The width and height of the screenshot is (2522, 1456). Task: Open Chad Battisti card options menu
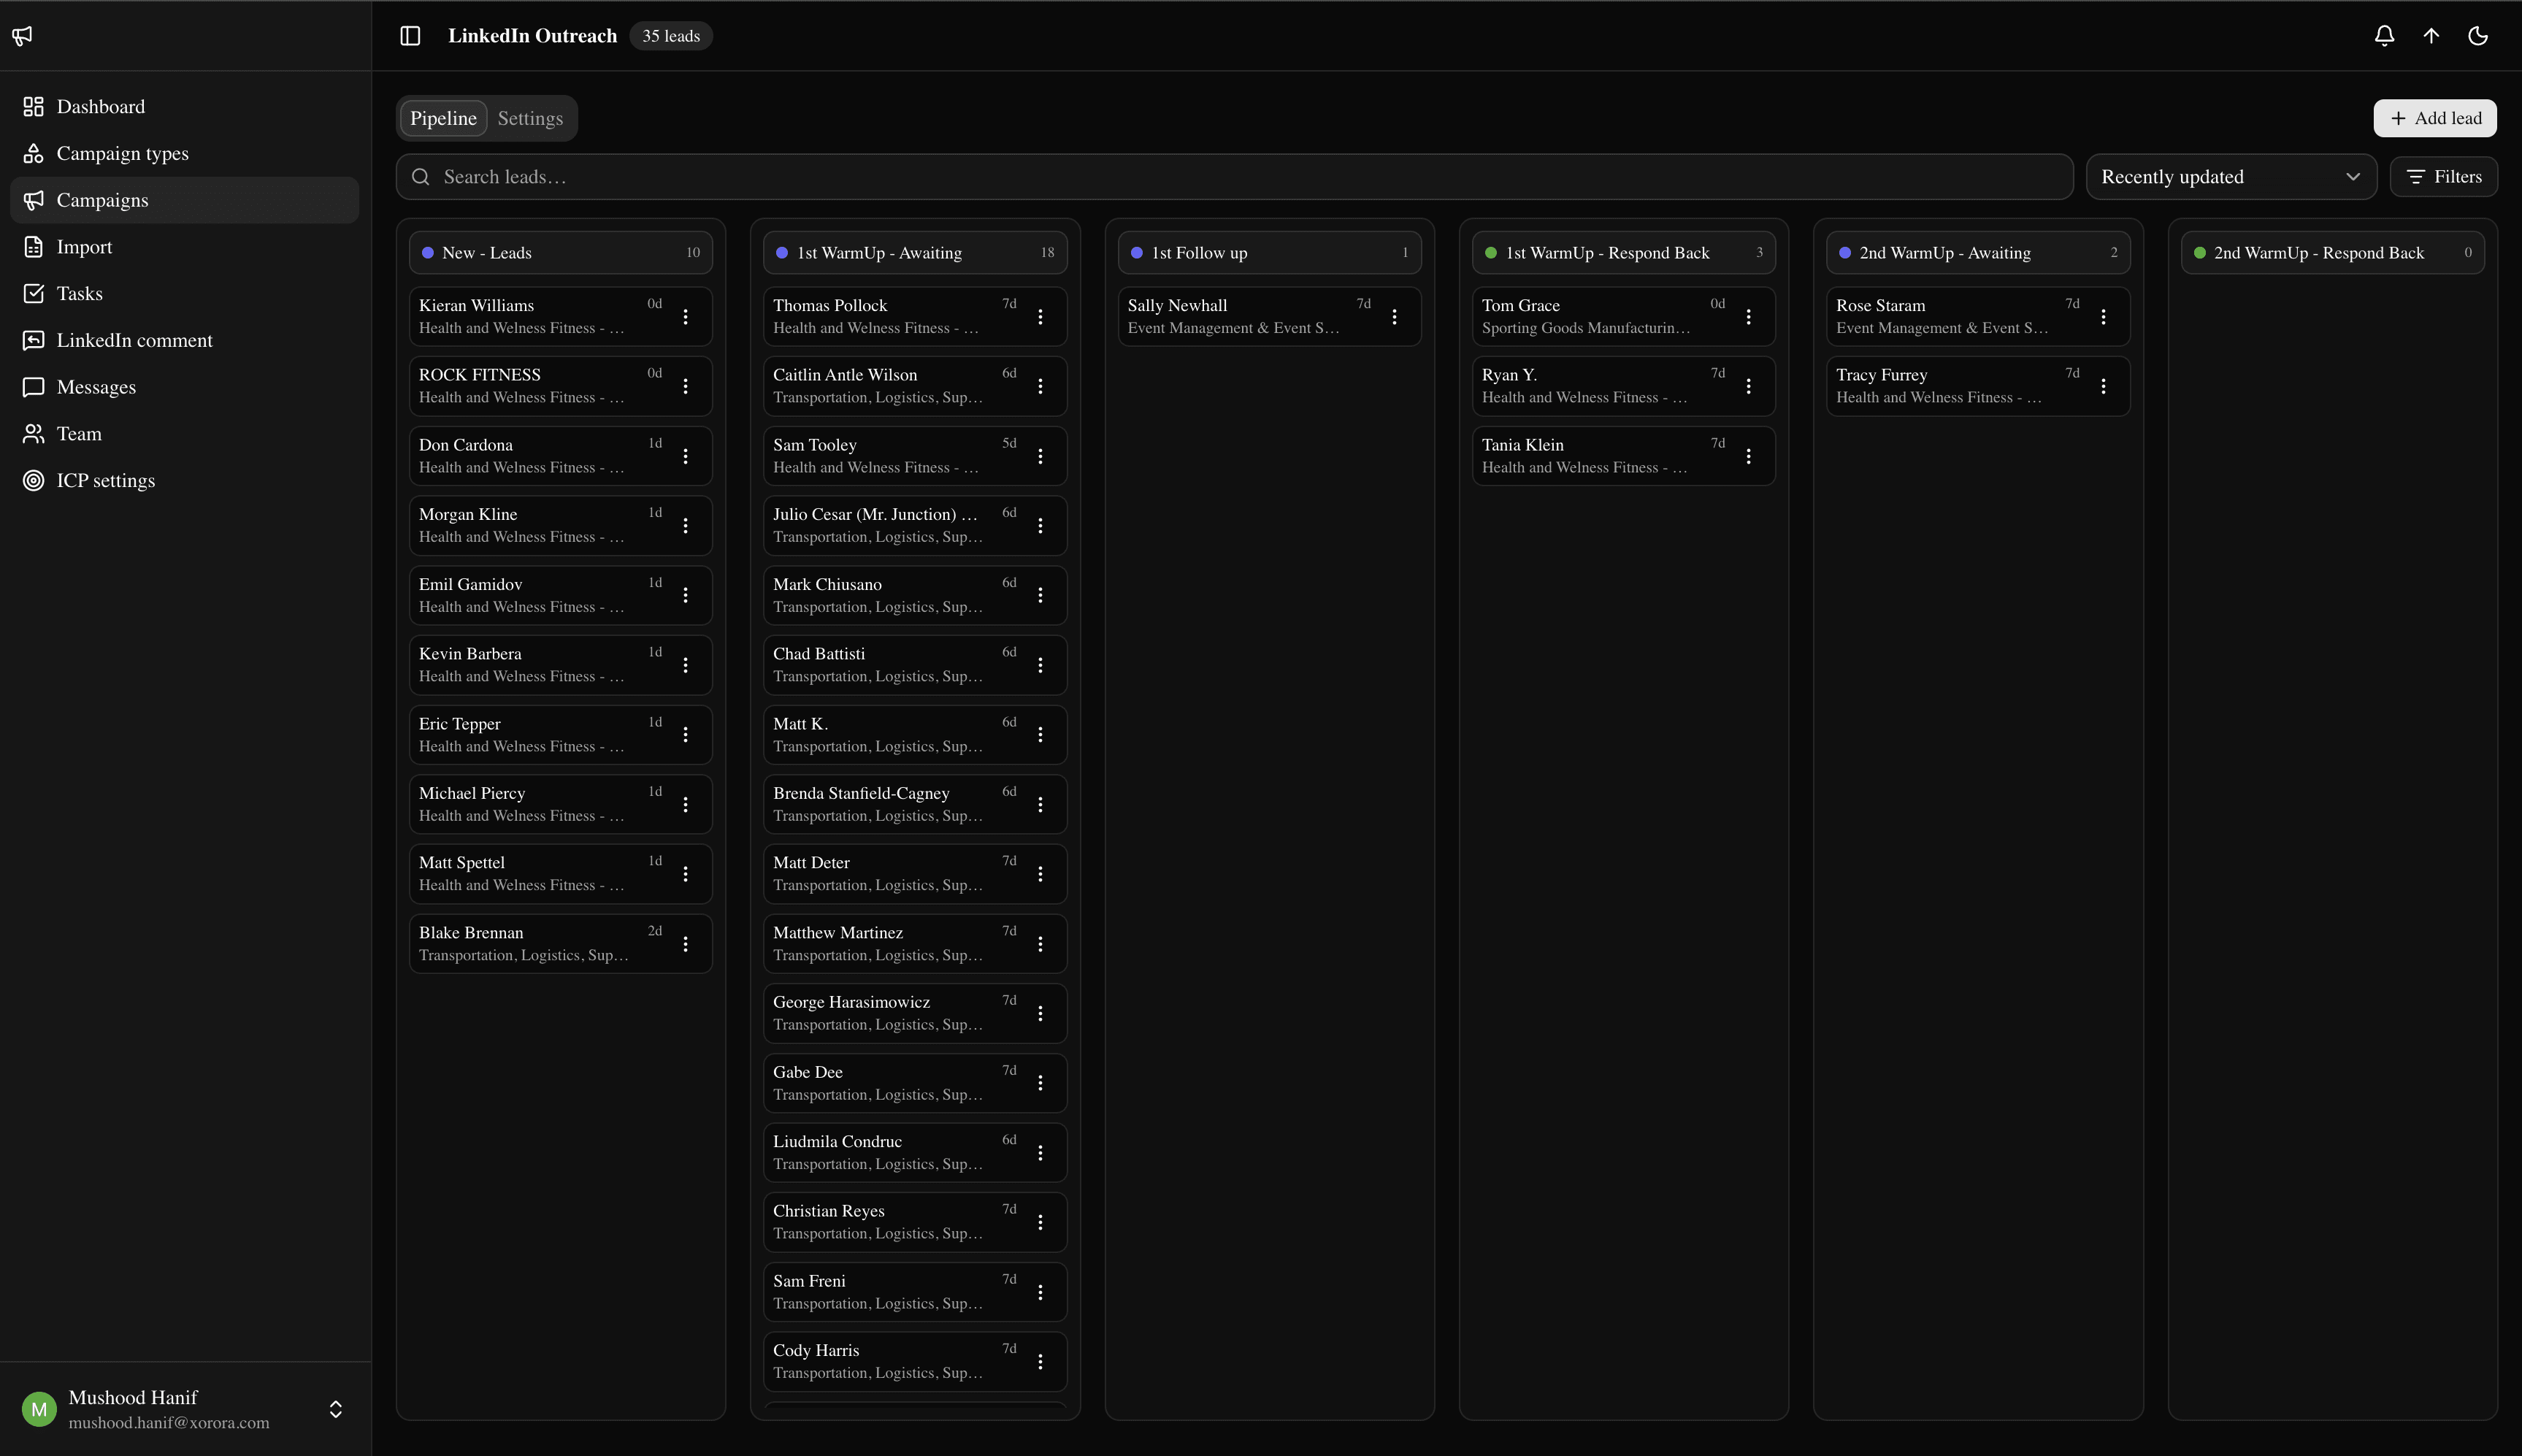[1040, 665]
